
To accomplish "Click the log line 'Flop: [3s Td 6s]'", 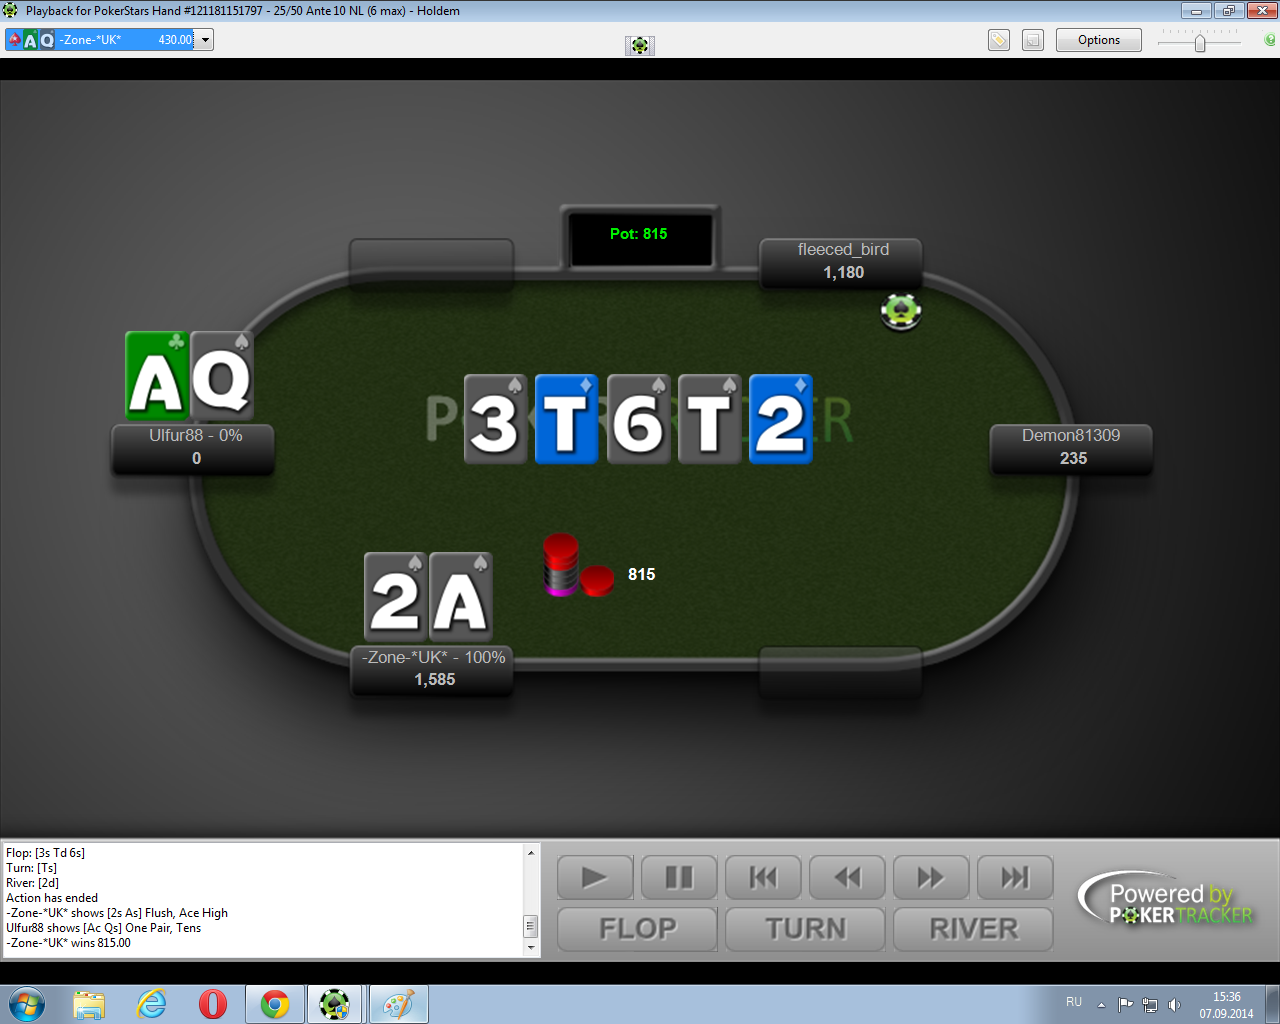I will tap(45, 853).
